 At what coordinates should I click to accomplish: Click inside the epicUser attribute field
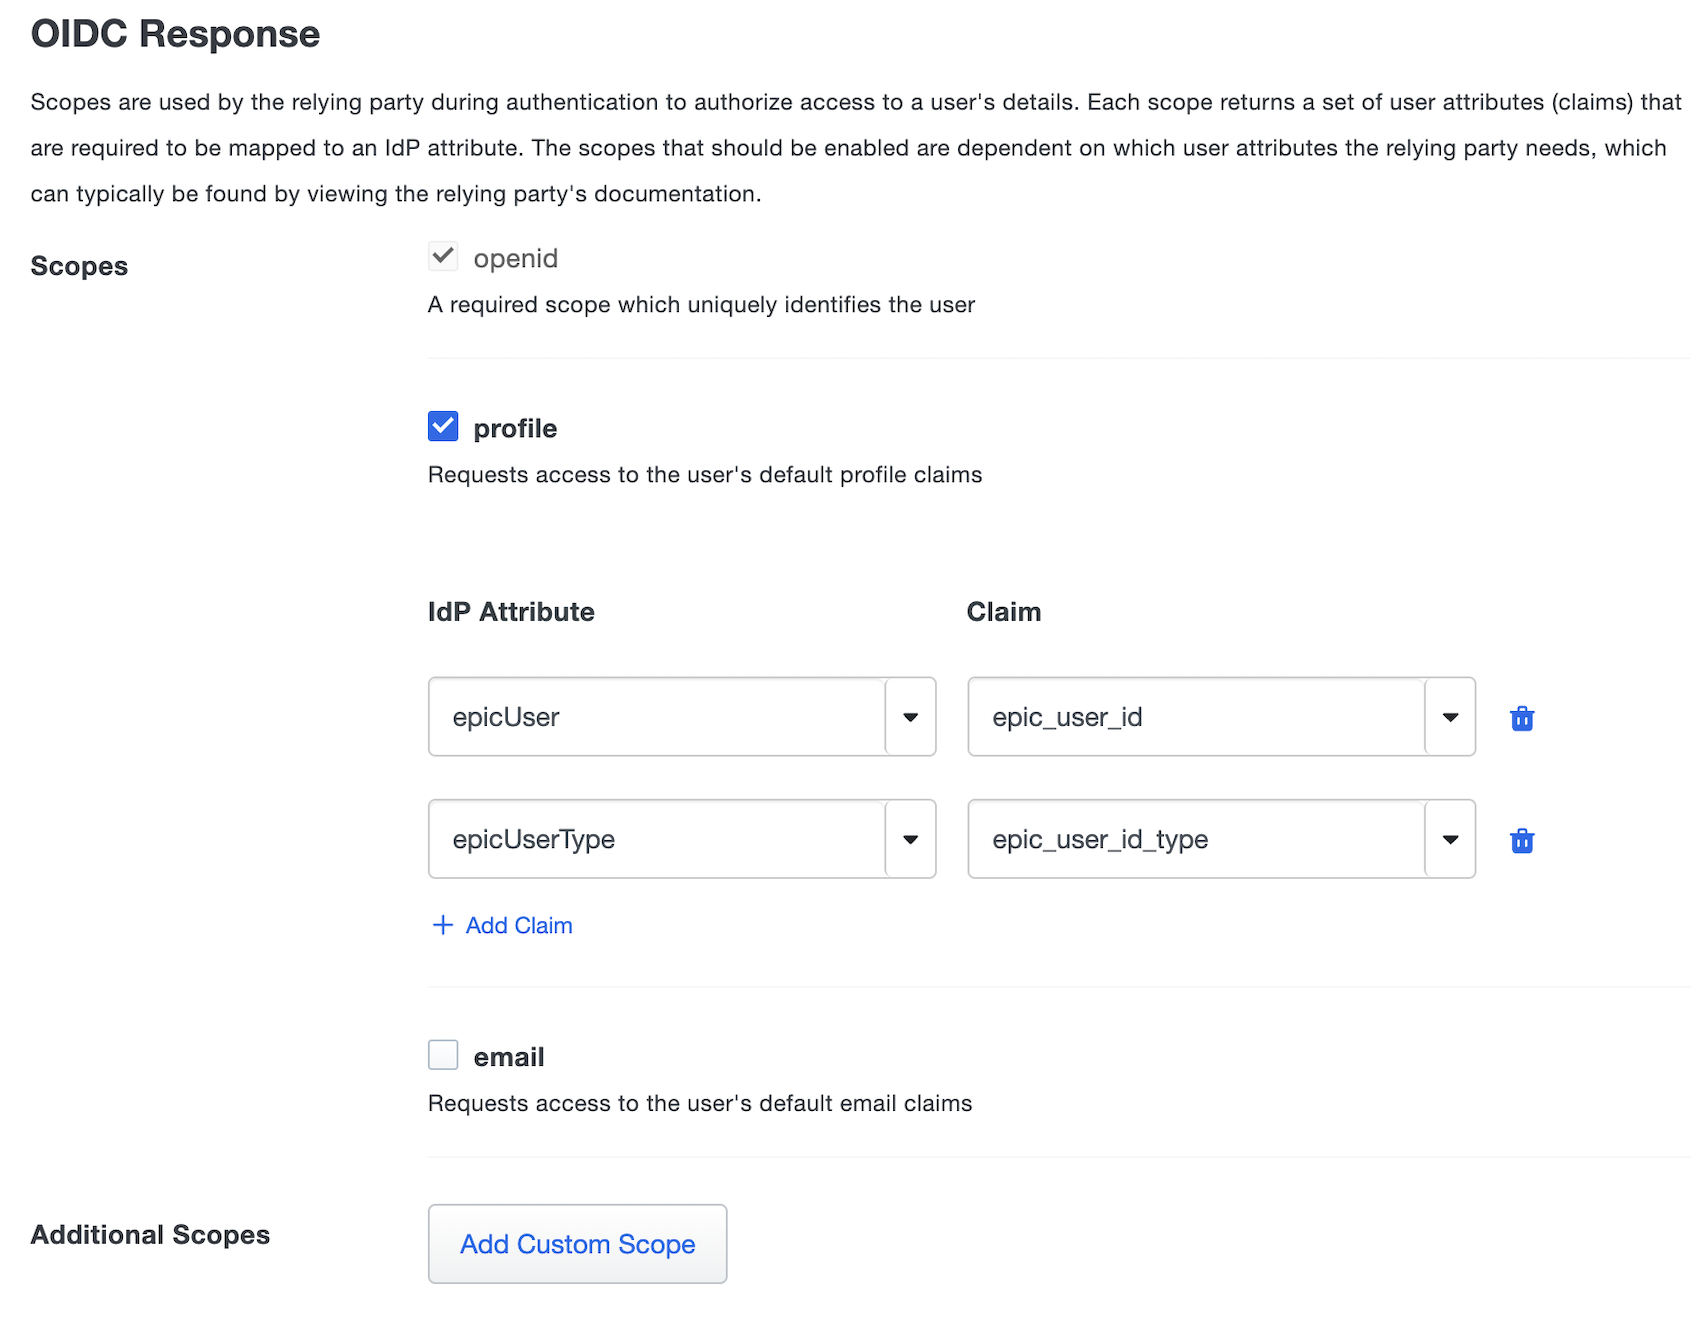click(650, 717)
